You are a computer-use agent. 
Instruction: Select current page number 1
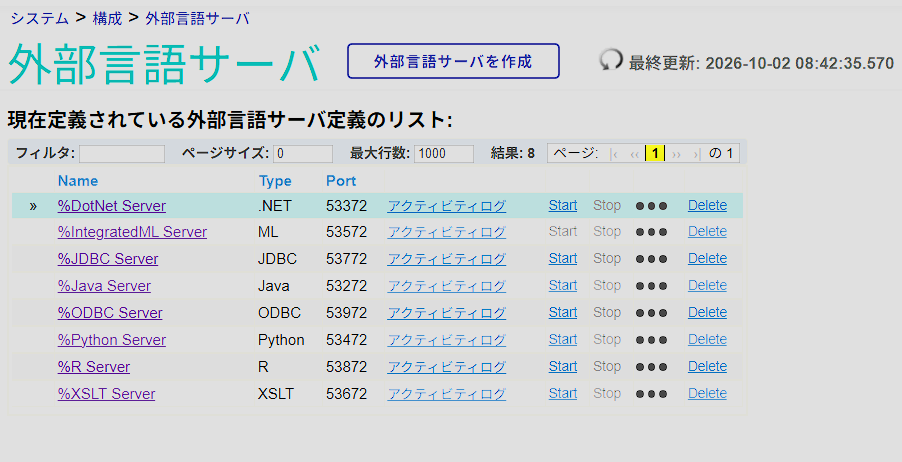coord(655,154)
